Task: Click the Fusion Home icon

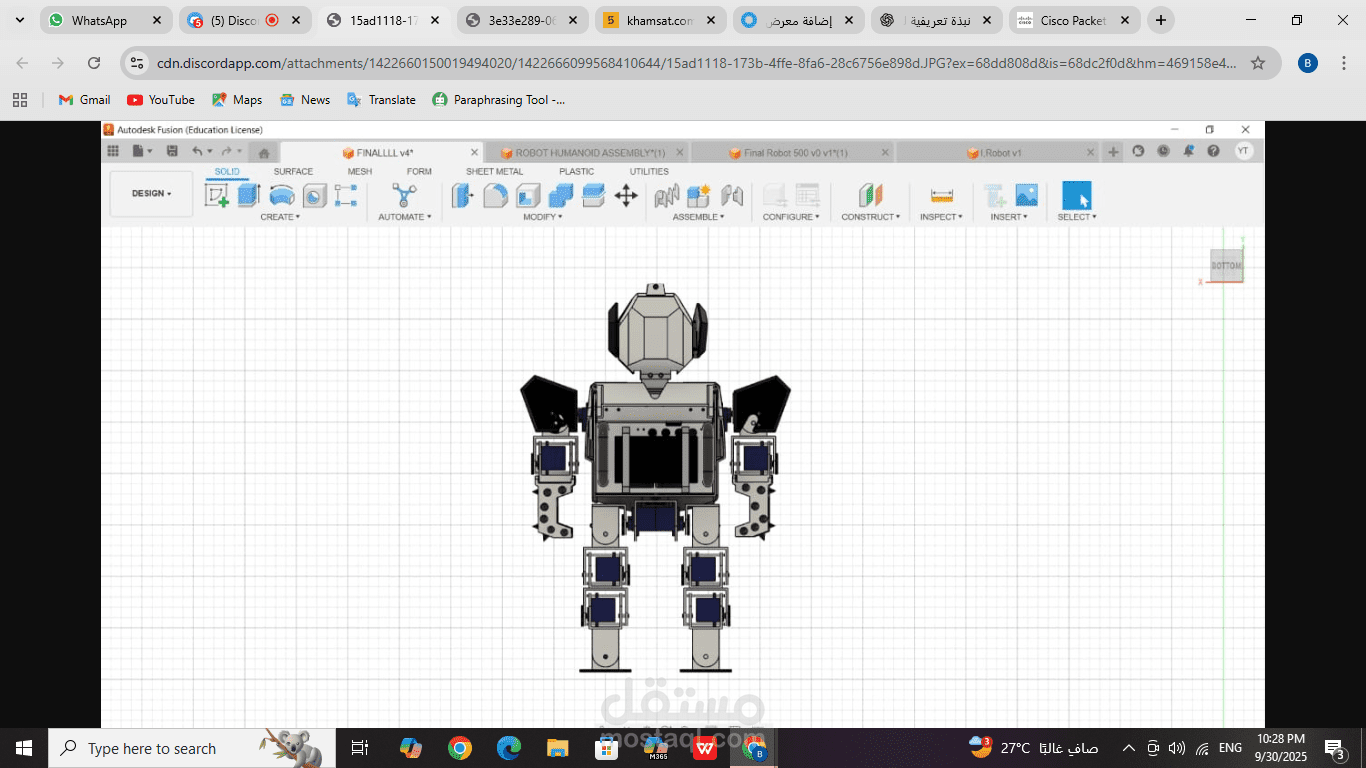Action: tap(263, 153)
